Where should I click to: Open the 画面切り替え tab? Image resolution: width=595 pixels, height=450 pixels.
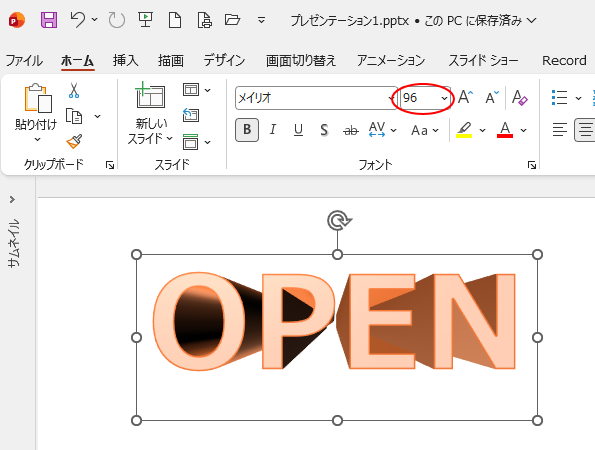[301, 61]
